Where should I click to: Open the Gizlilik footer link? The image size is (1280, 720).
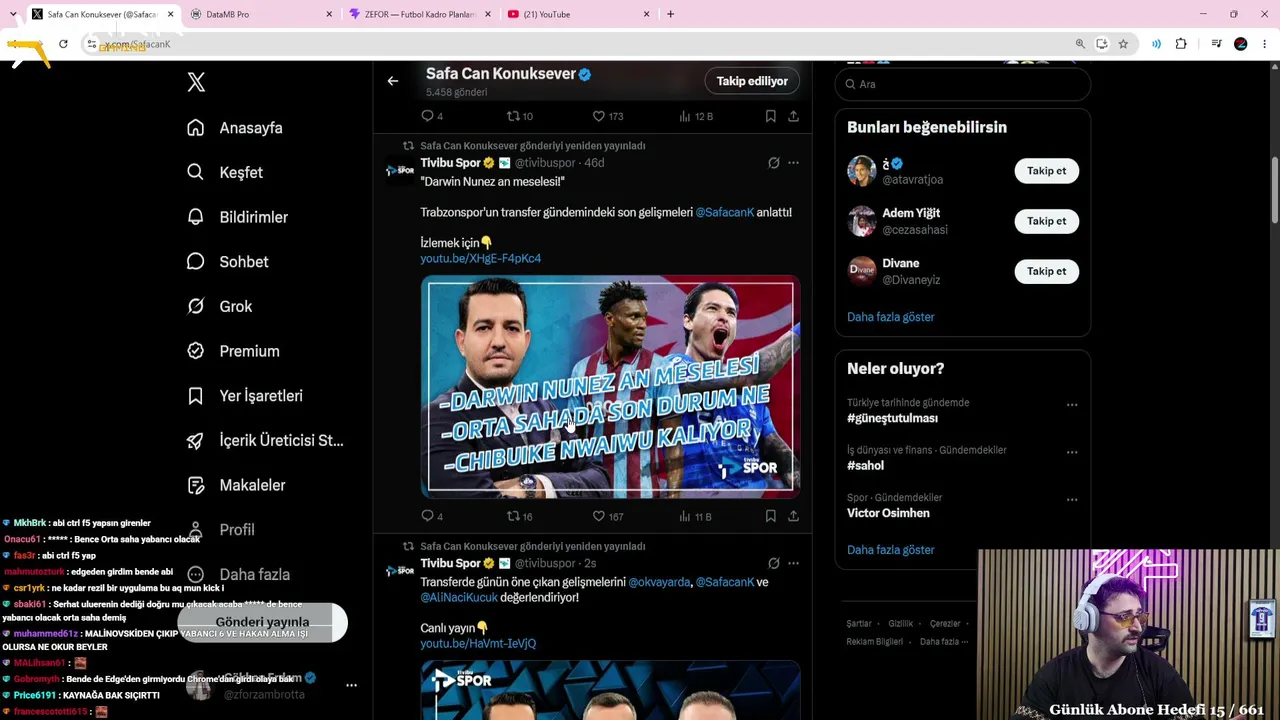[901, 624]
